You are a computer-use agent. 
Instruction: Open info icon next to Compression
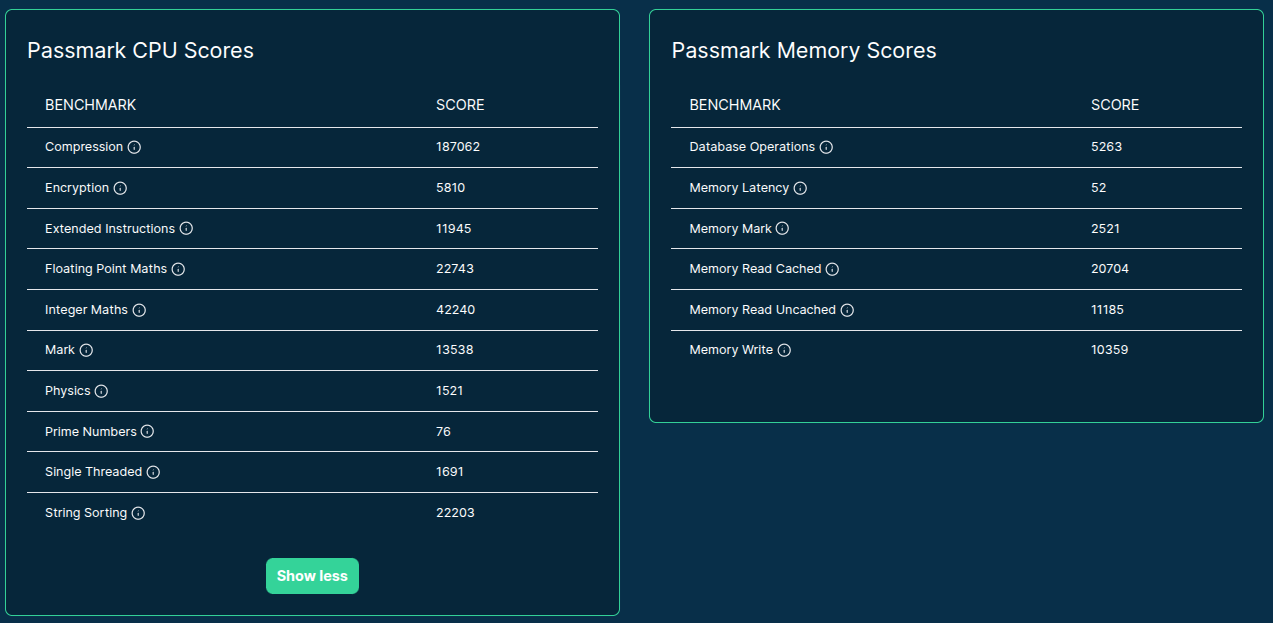point(134,147)
